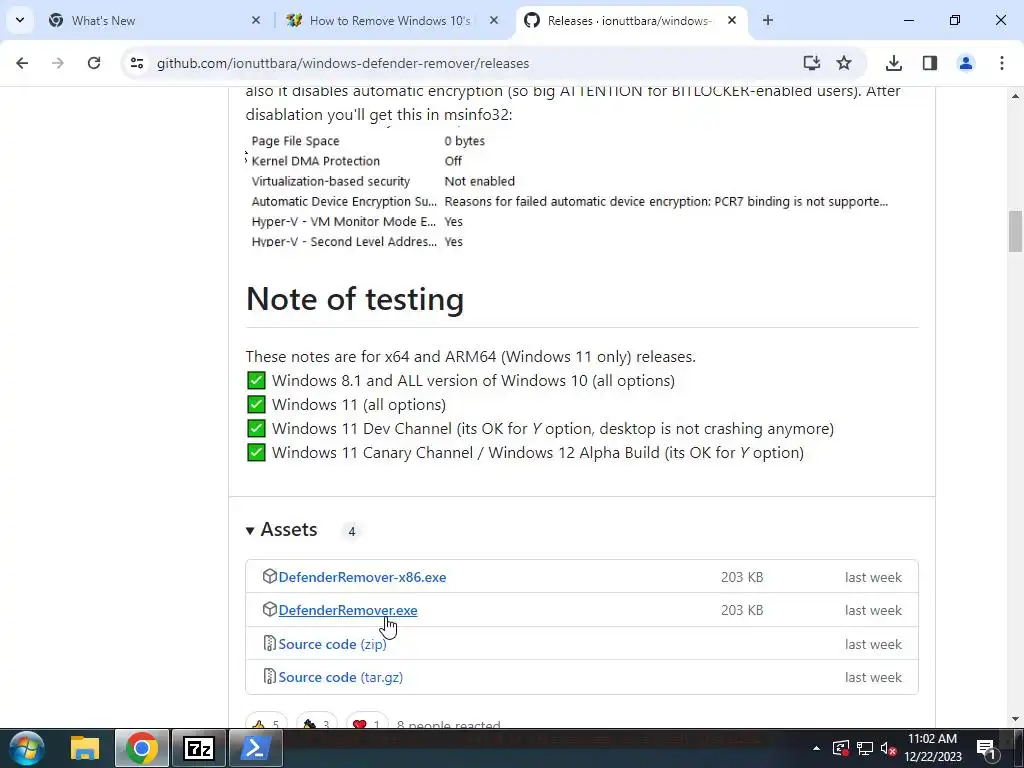Open the Windows Start button
1024x768 pixels.
27,748
